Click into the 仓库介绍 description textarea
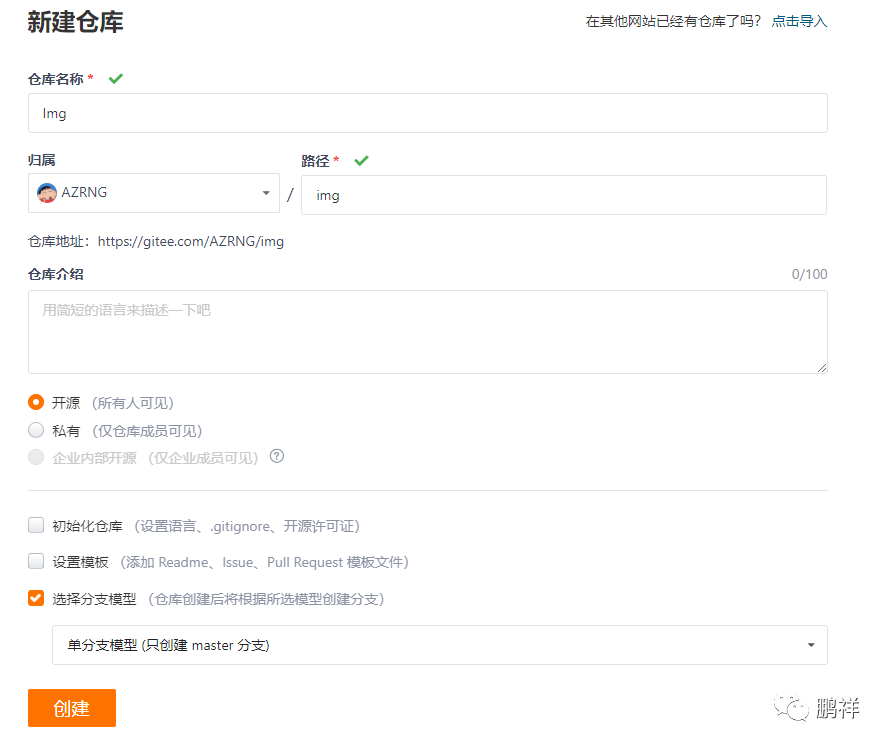 (428, 332)
